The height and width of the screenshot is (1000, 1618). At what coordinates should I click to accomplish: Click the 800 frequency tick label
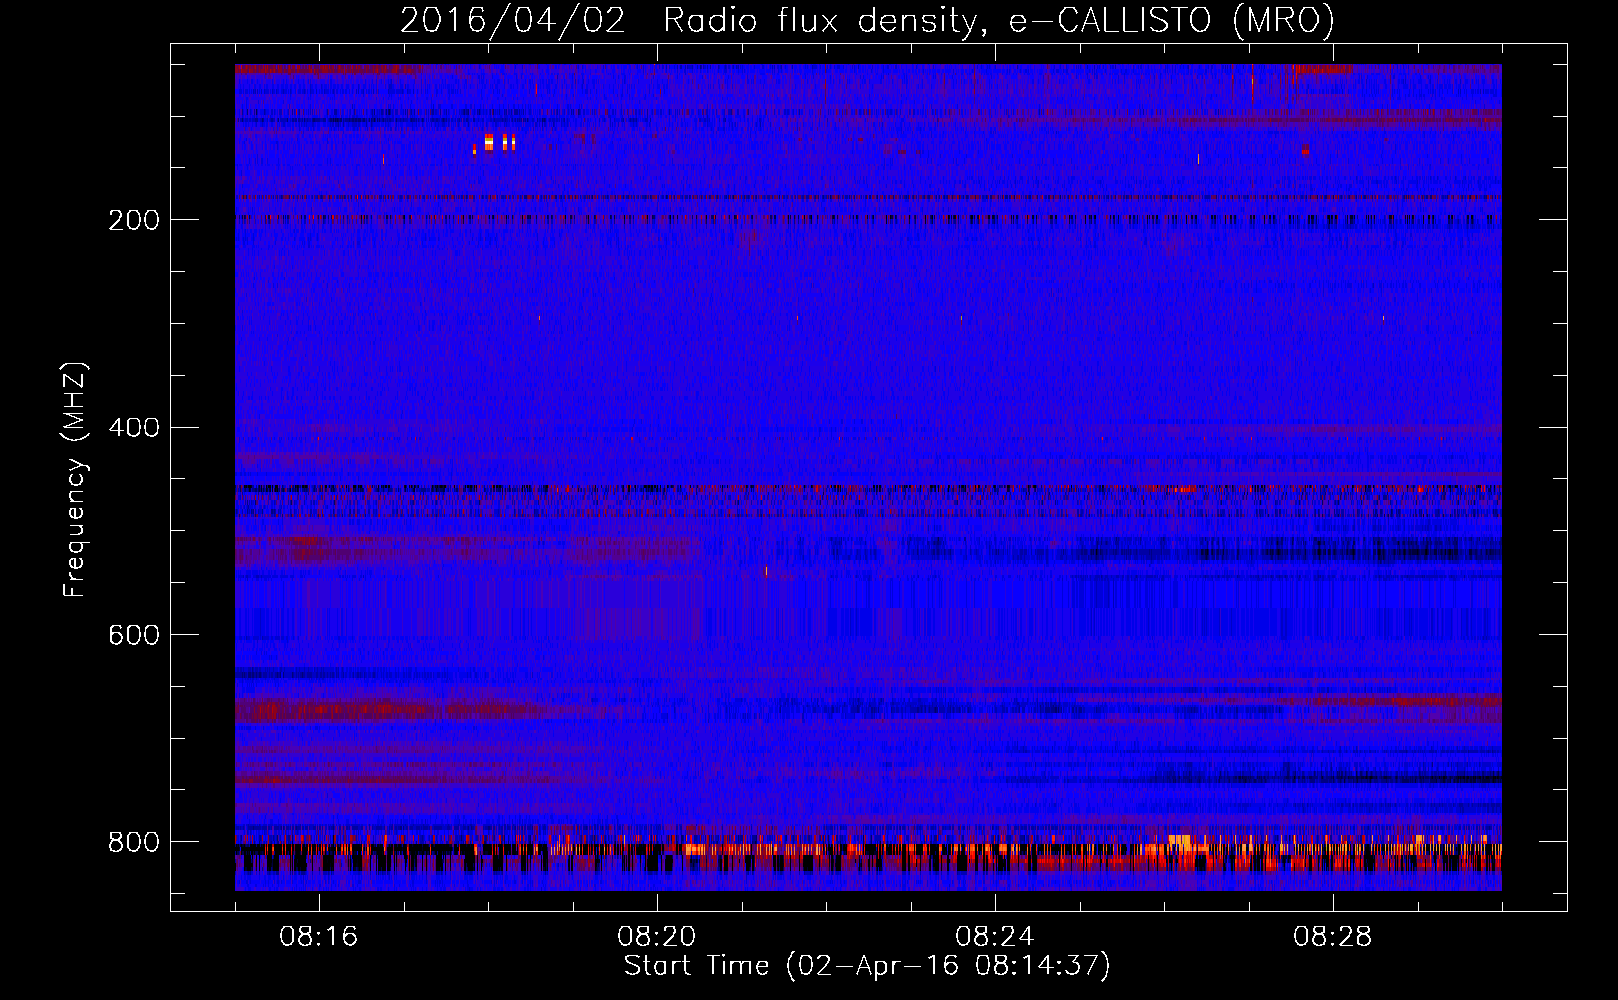tap(134, 843)
